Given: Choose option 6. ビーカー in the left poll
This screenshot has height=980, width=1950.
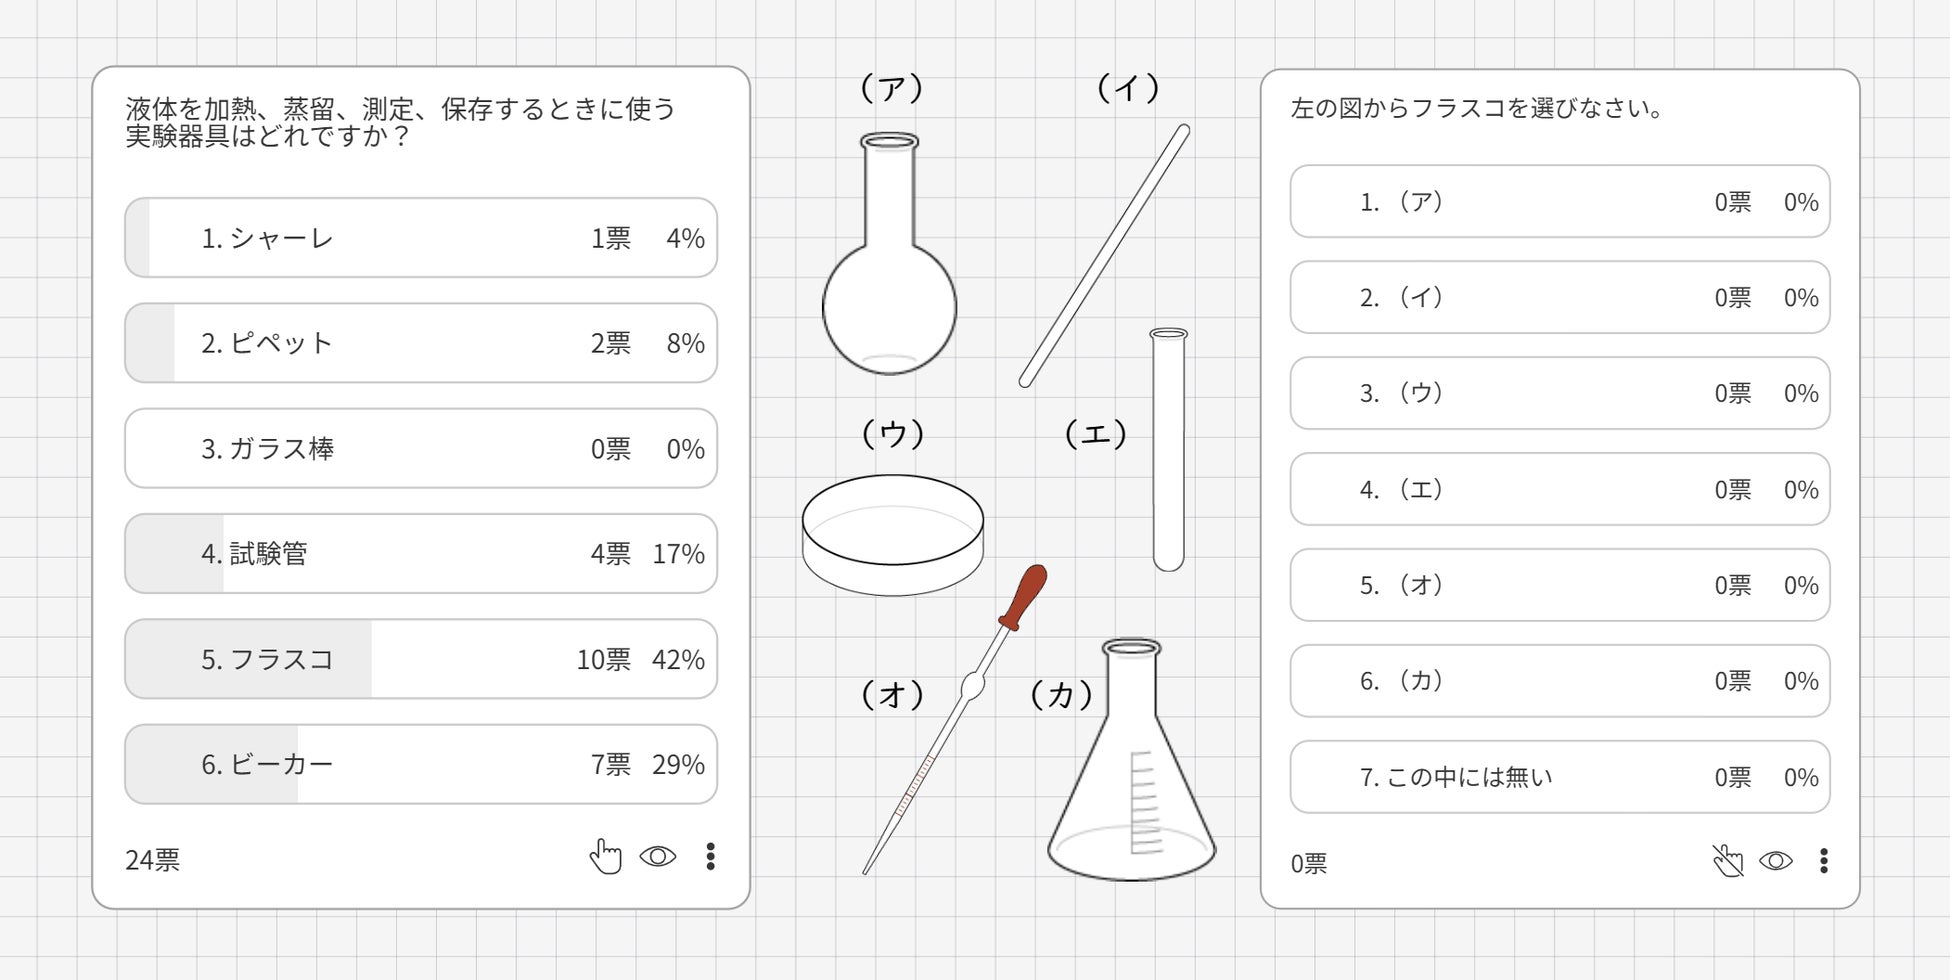Looking at the screenshot, I should [421, 764].
